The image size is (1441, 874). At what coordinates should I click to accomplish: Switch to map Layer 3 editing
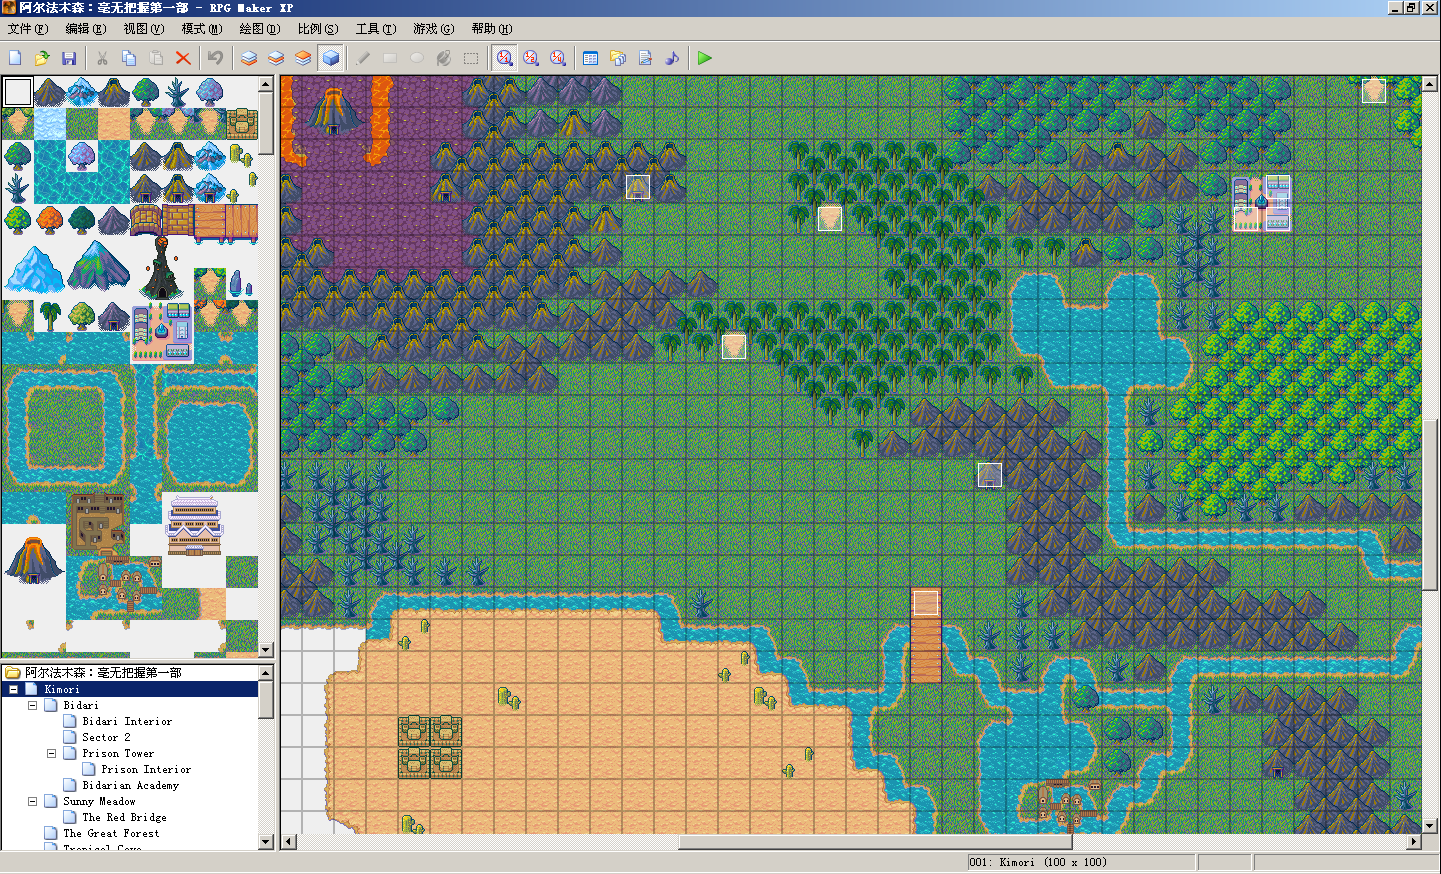303,58
